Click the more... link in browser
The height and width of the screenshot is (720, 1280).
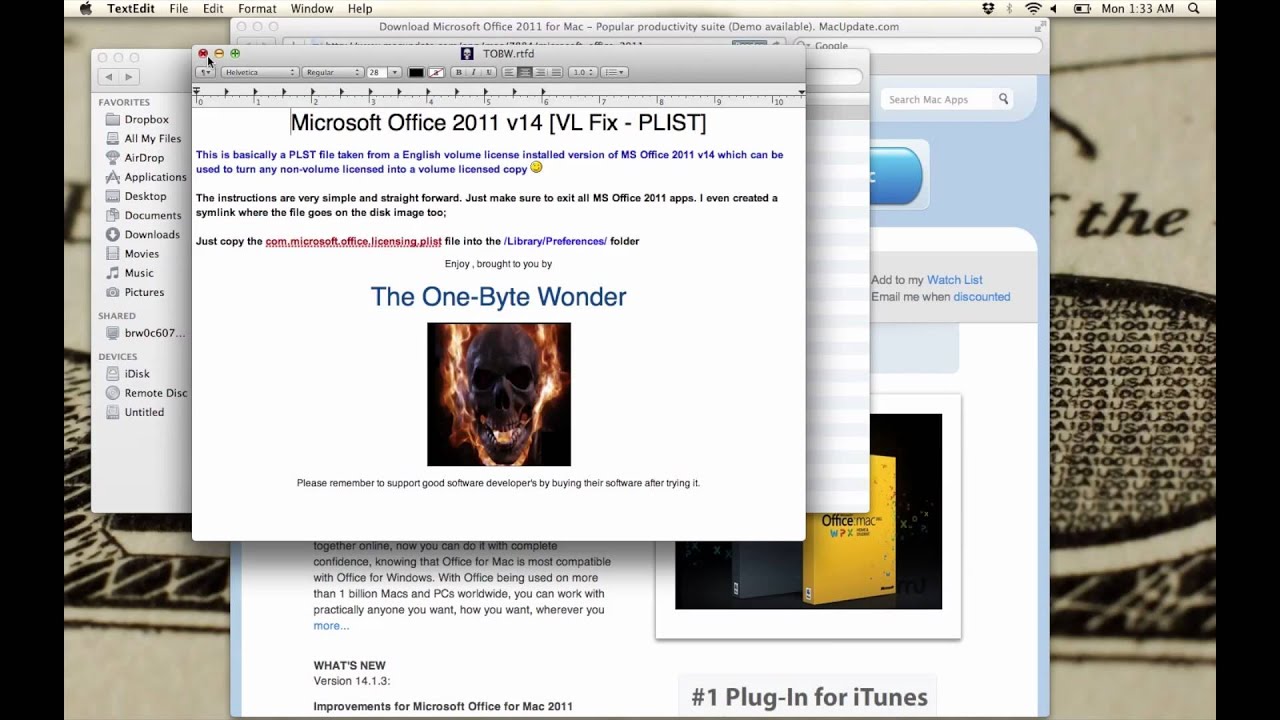331,626
